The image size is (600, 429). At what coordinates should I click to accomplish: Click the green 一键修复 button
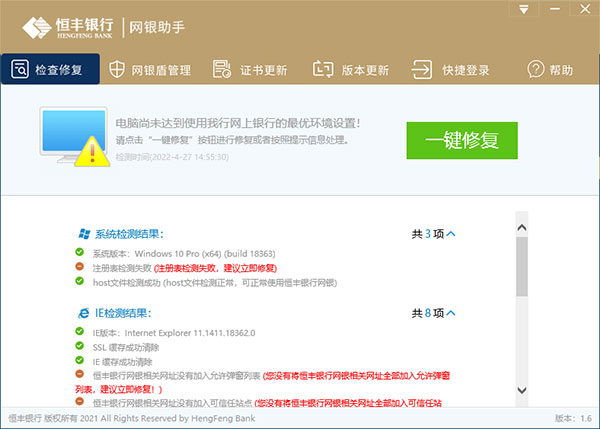coord(462,140)
